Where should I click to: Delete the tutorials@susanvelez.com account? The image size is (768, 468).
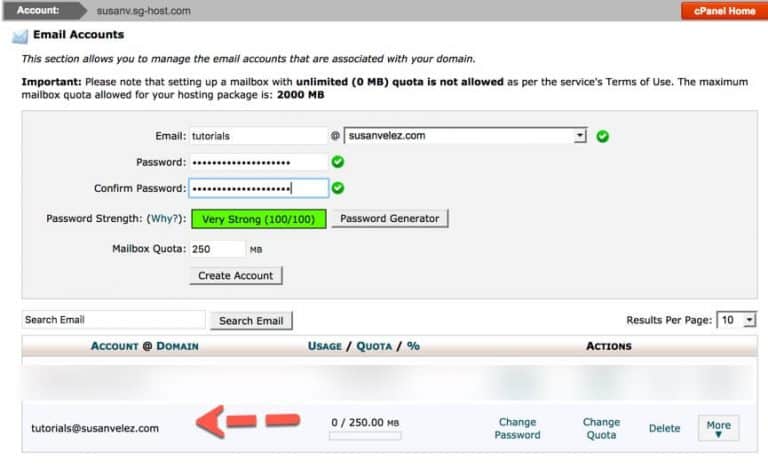pyautogui.click(x=664, y=428)
